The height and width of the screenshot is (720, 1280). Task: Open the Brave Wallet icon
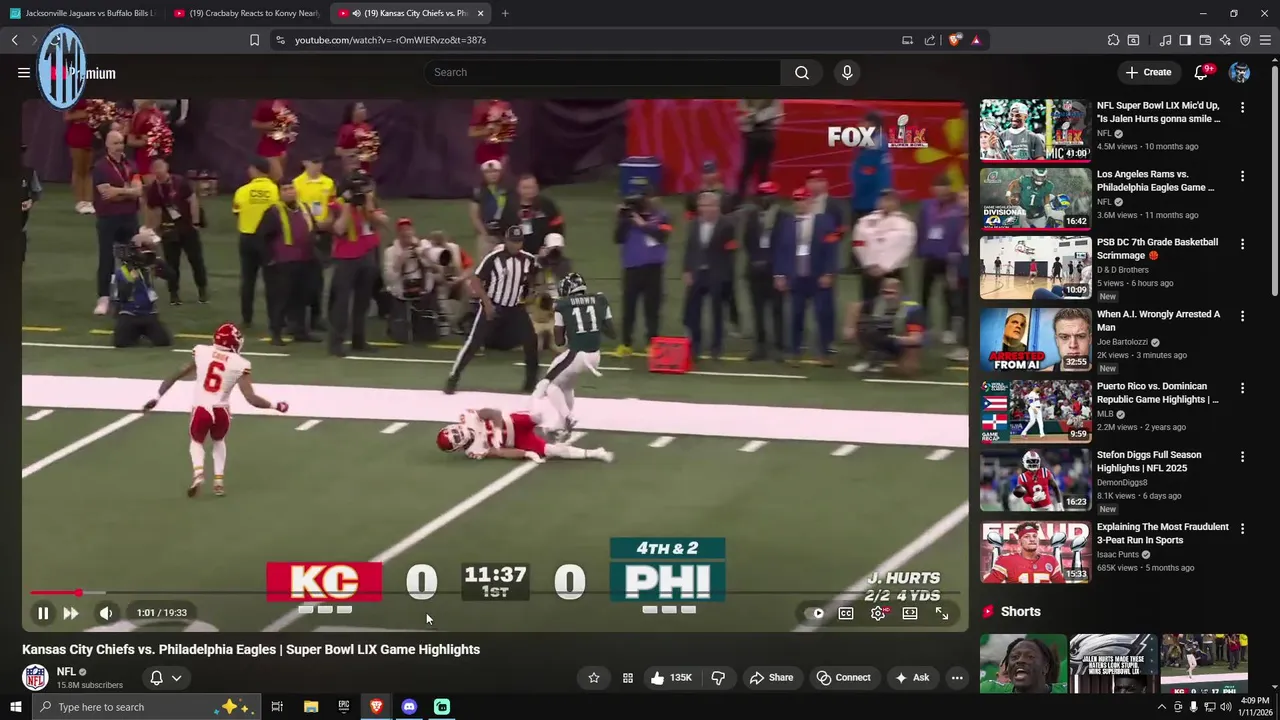pos(1205,40)
